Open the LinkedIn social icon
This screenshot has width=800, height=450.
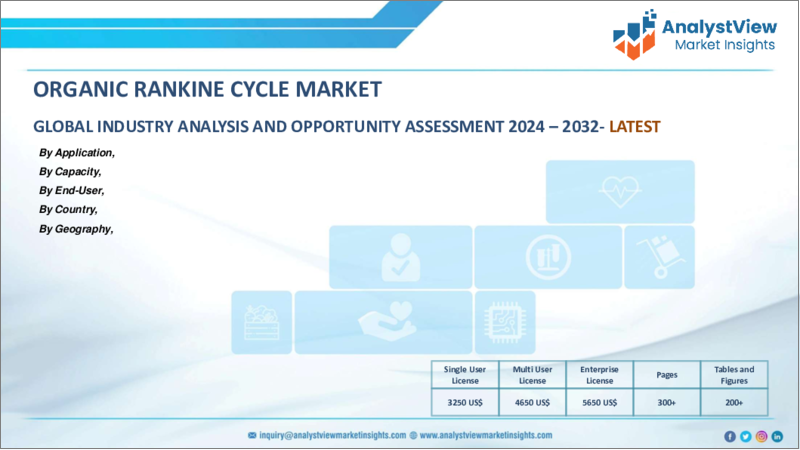tap(777, 436)
